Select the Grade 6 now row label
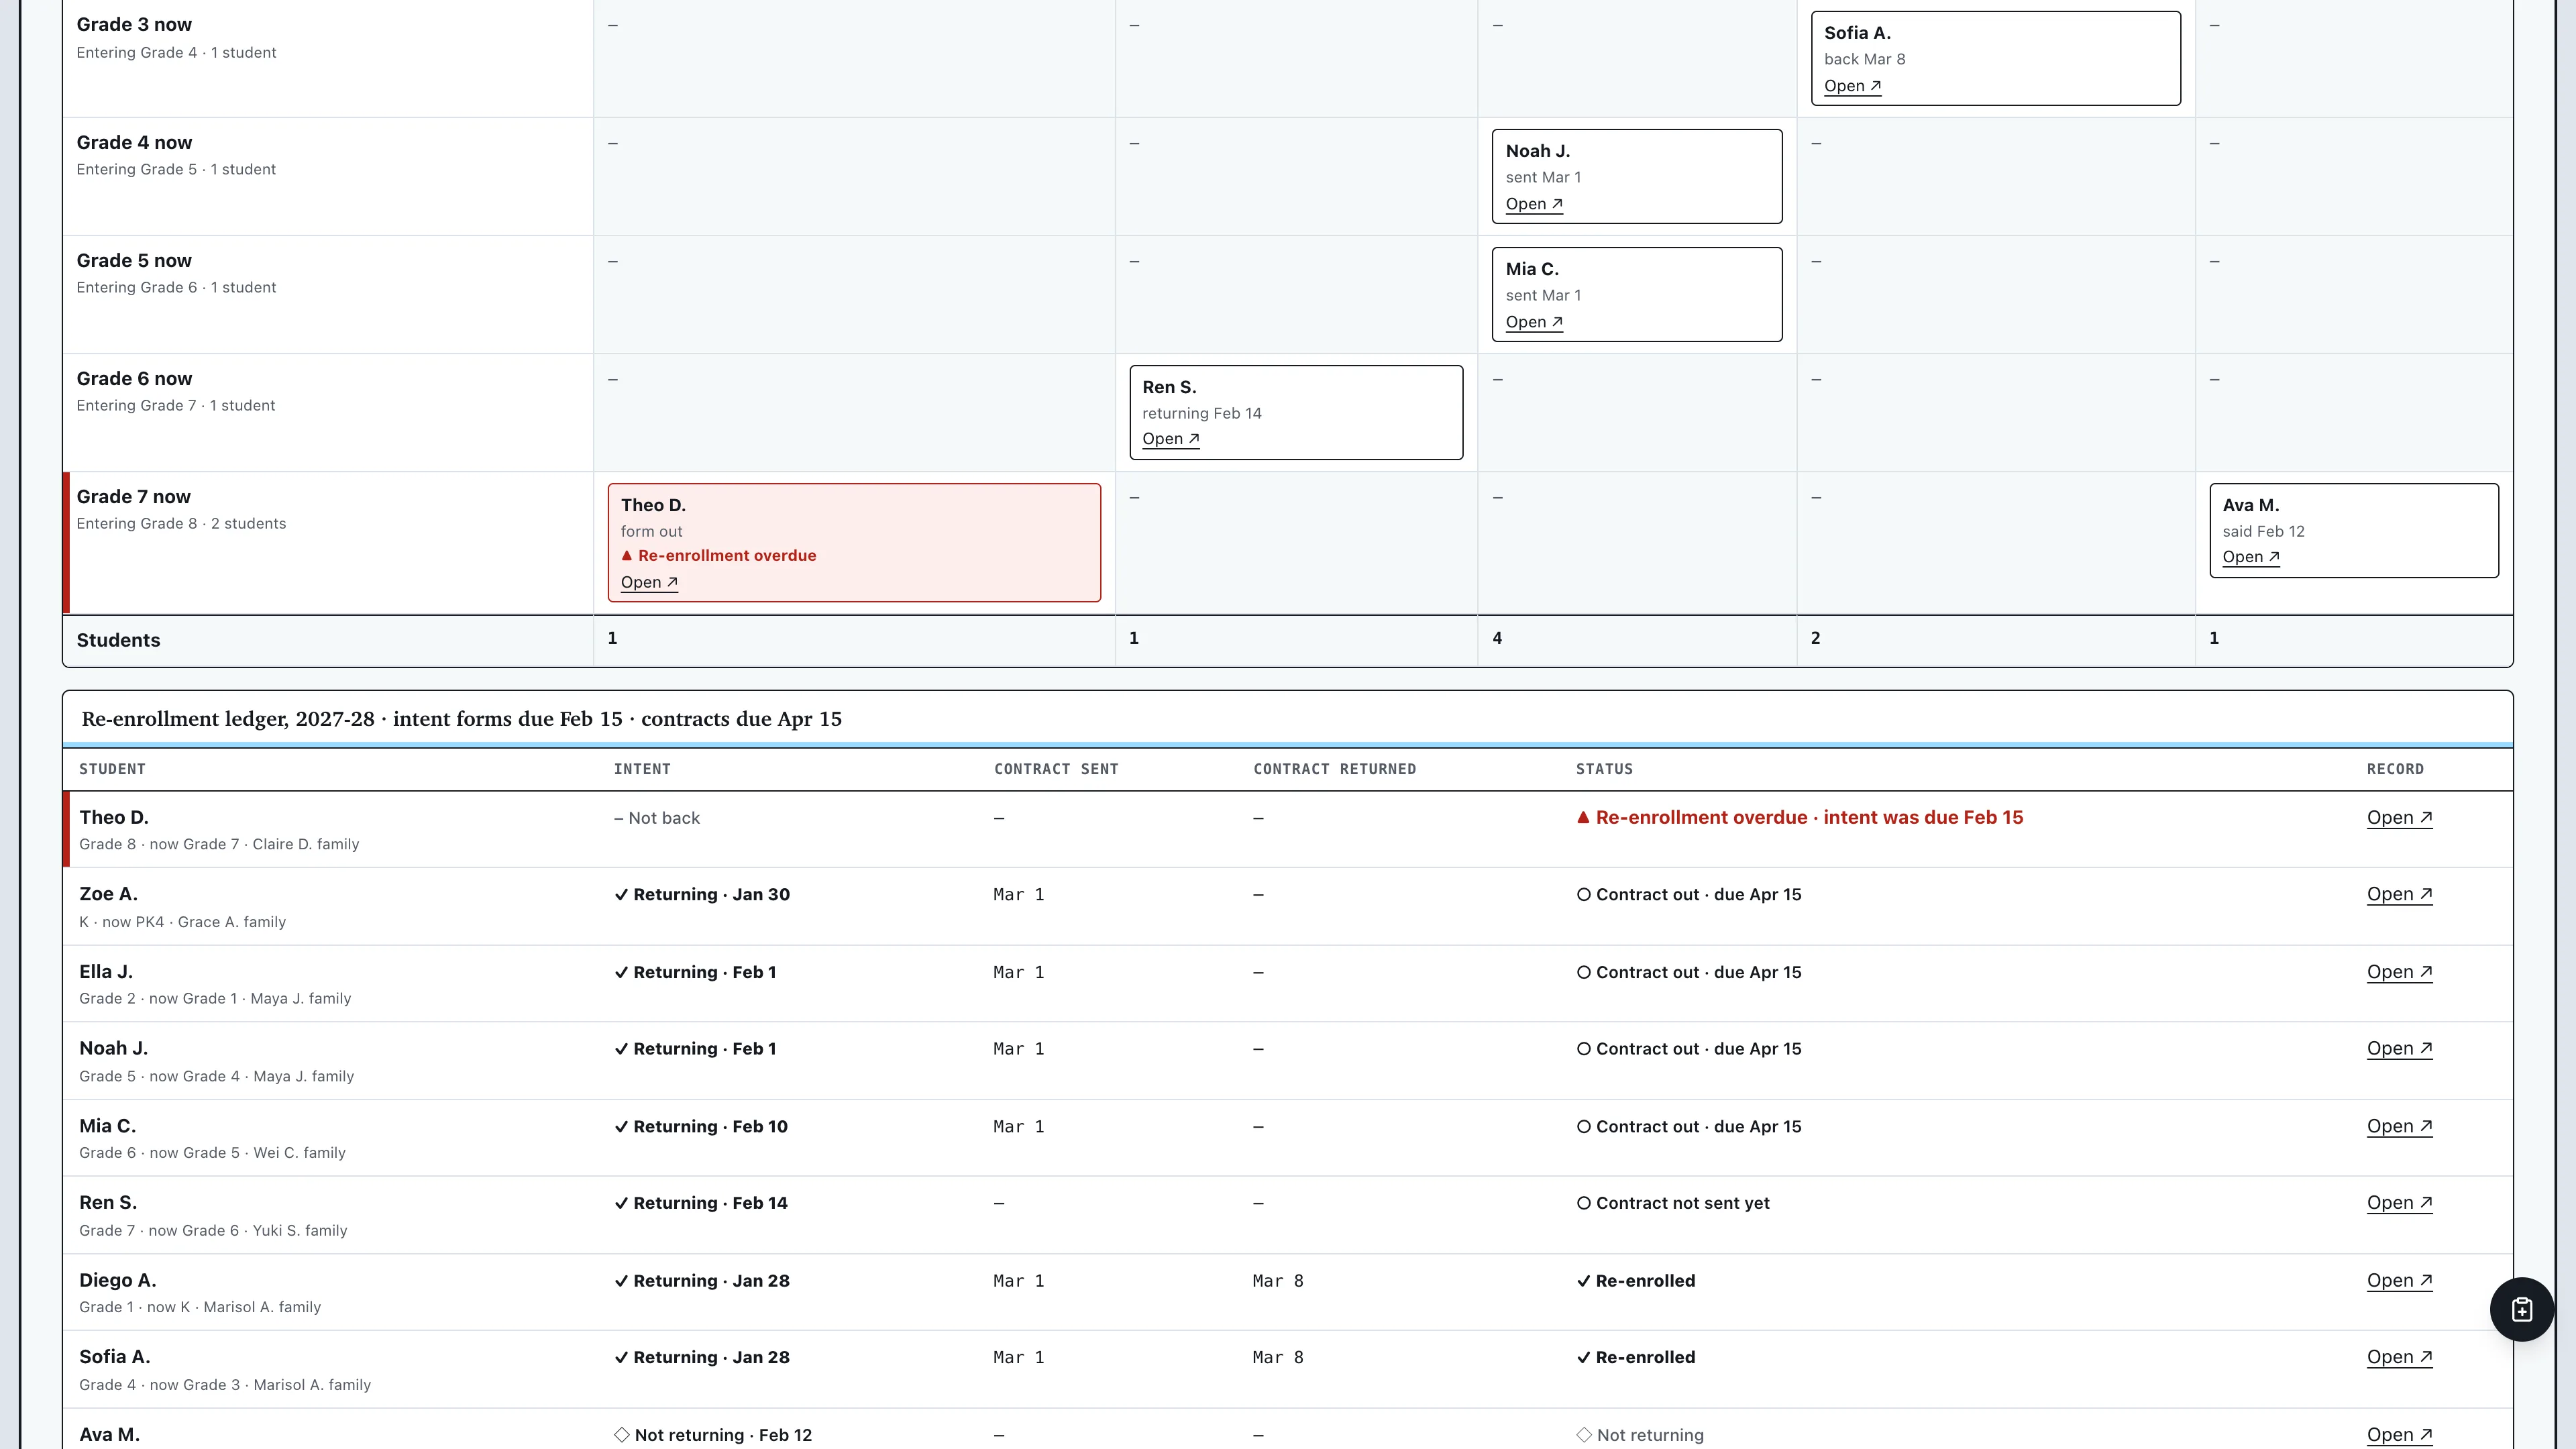This screenshot has width=2576, height=1449. [134, 379]
